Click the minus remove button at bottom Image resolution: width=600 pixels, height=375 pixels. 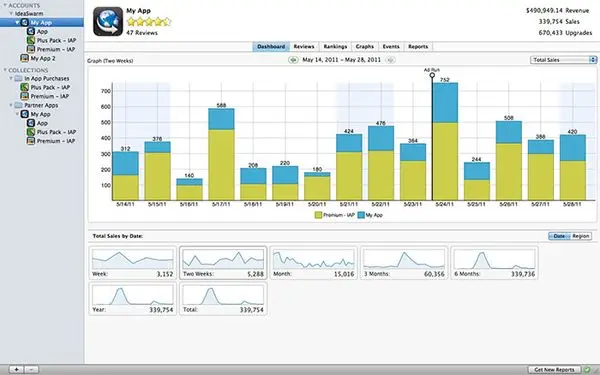31,370
